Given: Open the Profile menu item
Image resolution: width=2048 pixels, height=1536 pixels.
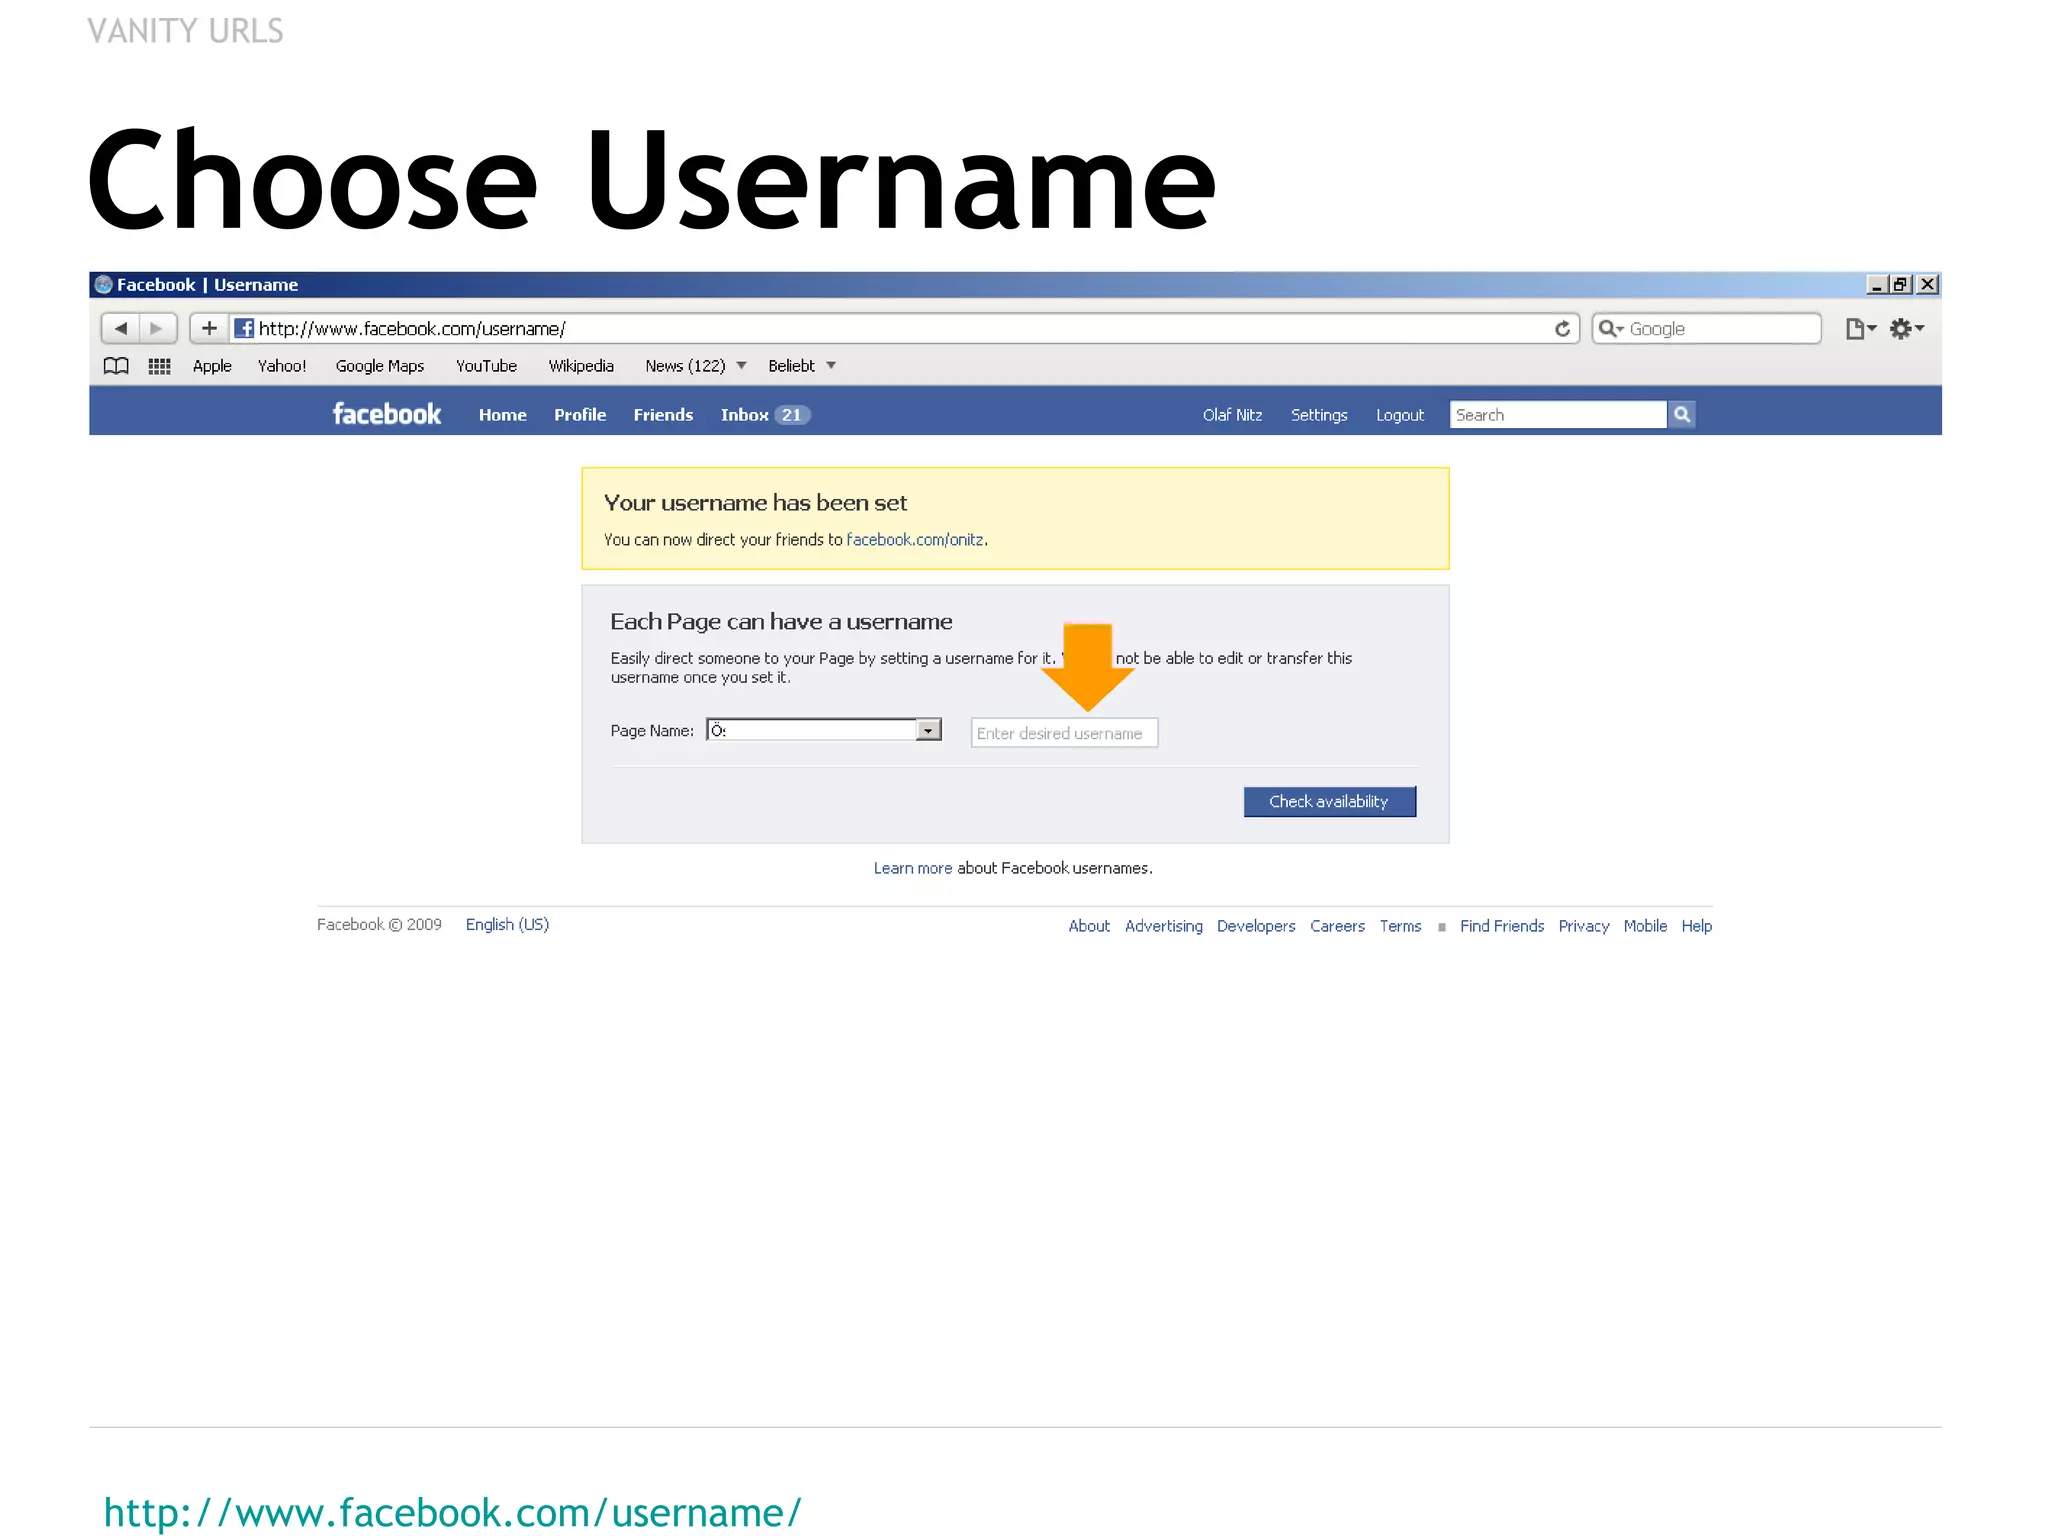Looking at the screenshot, I should (x=580, y=415).
